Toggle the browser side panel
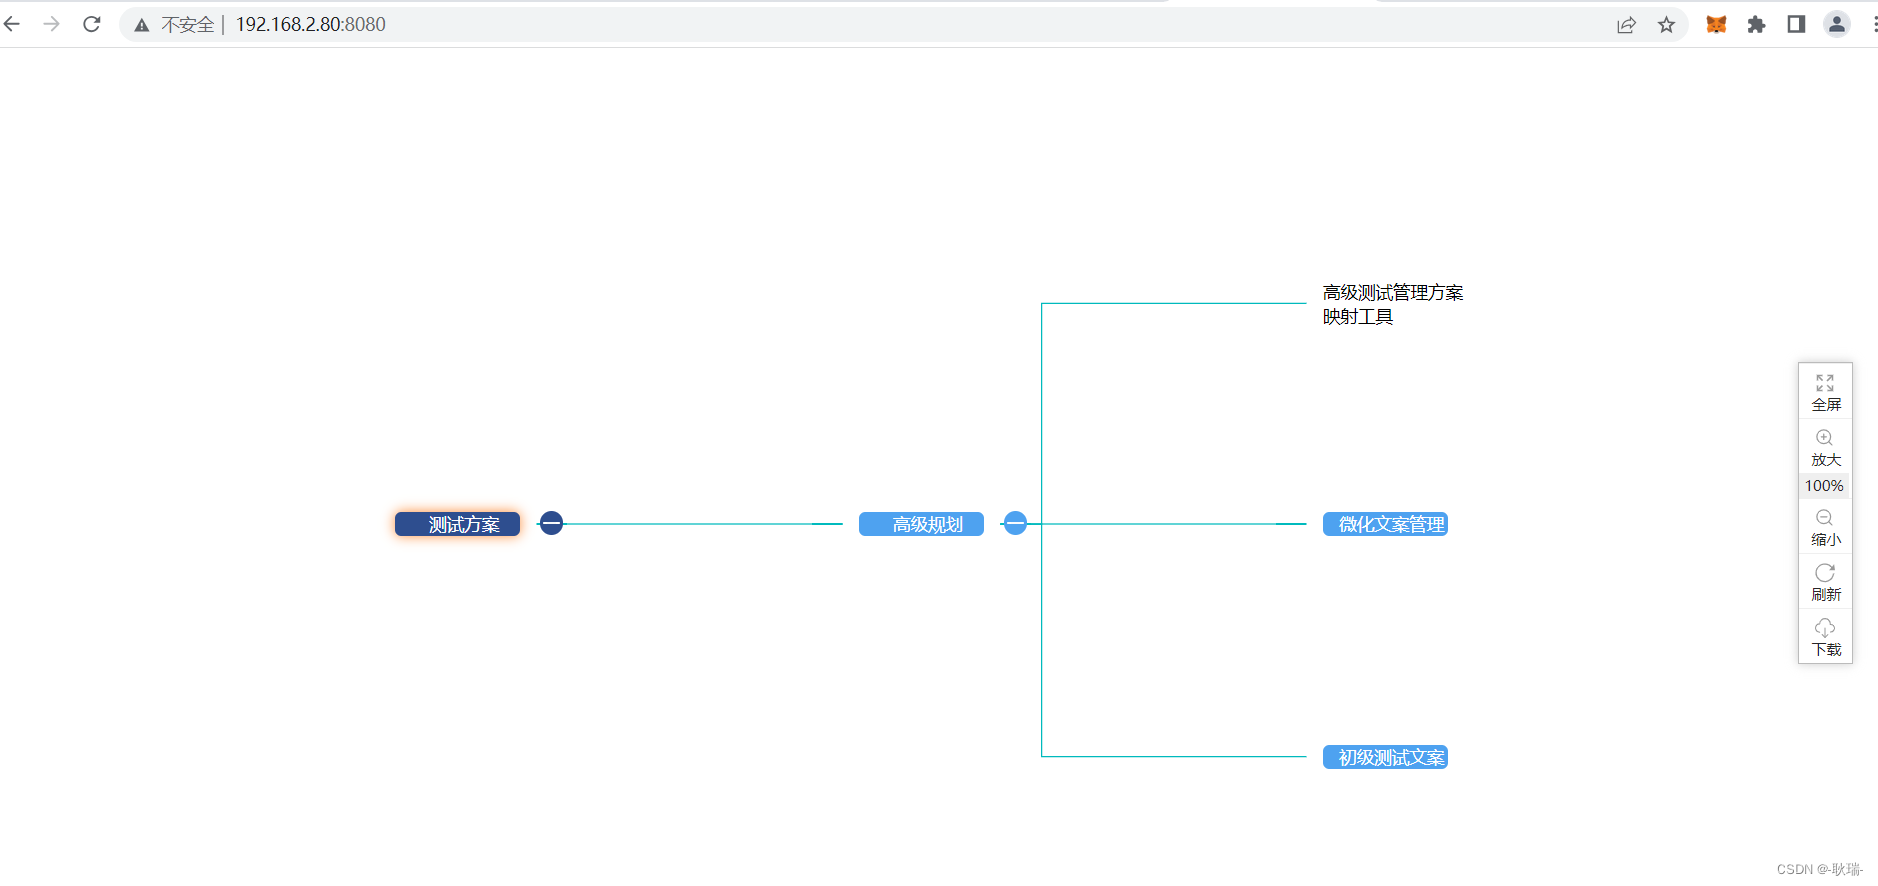1878x886 pixels. point(1796,25)
